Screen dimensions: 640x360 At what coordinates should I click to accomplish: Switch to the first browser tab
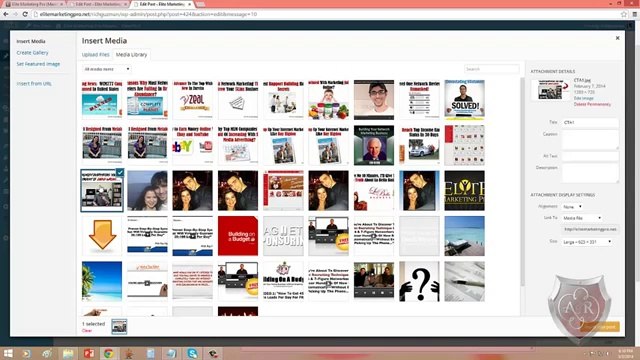click(x=34, y=4)
